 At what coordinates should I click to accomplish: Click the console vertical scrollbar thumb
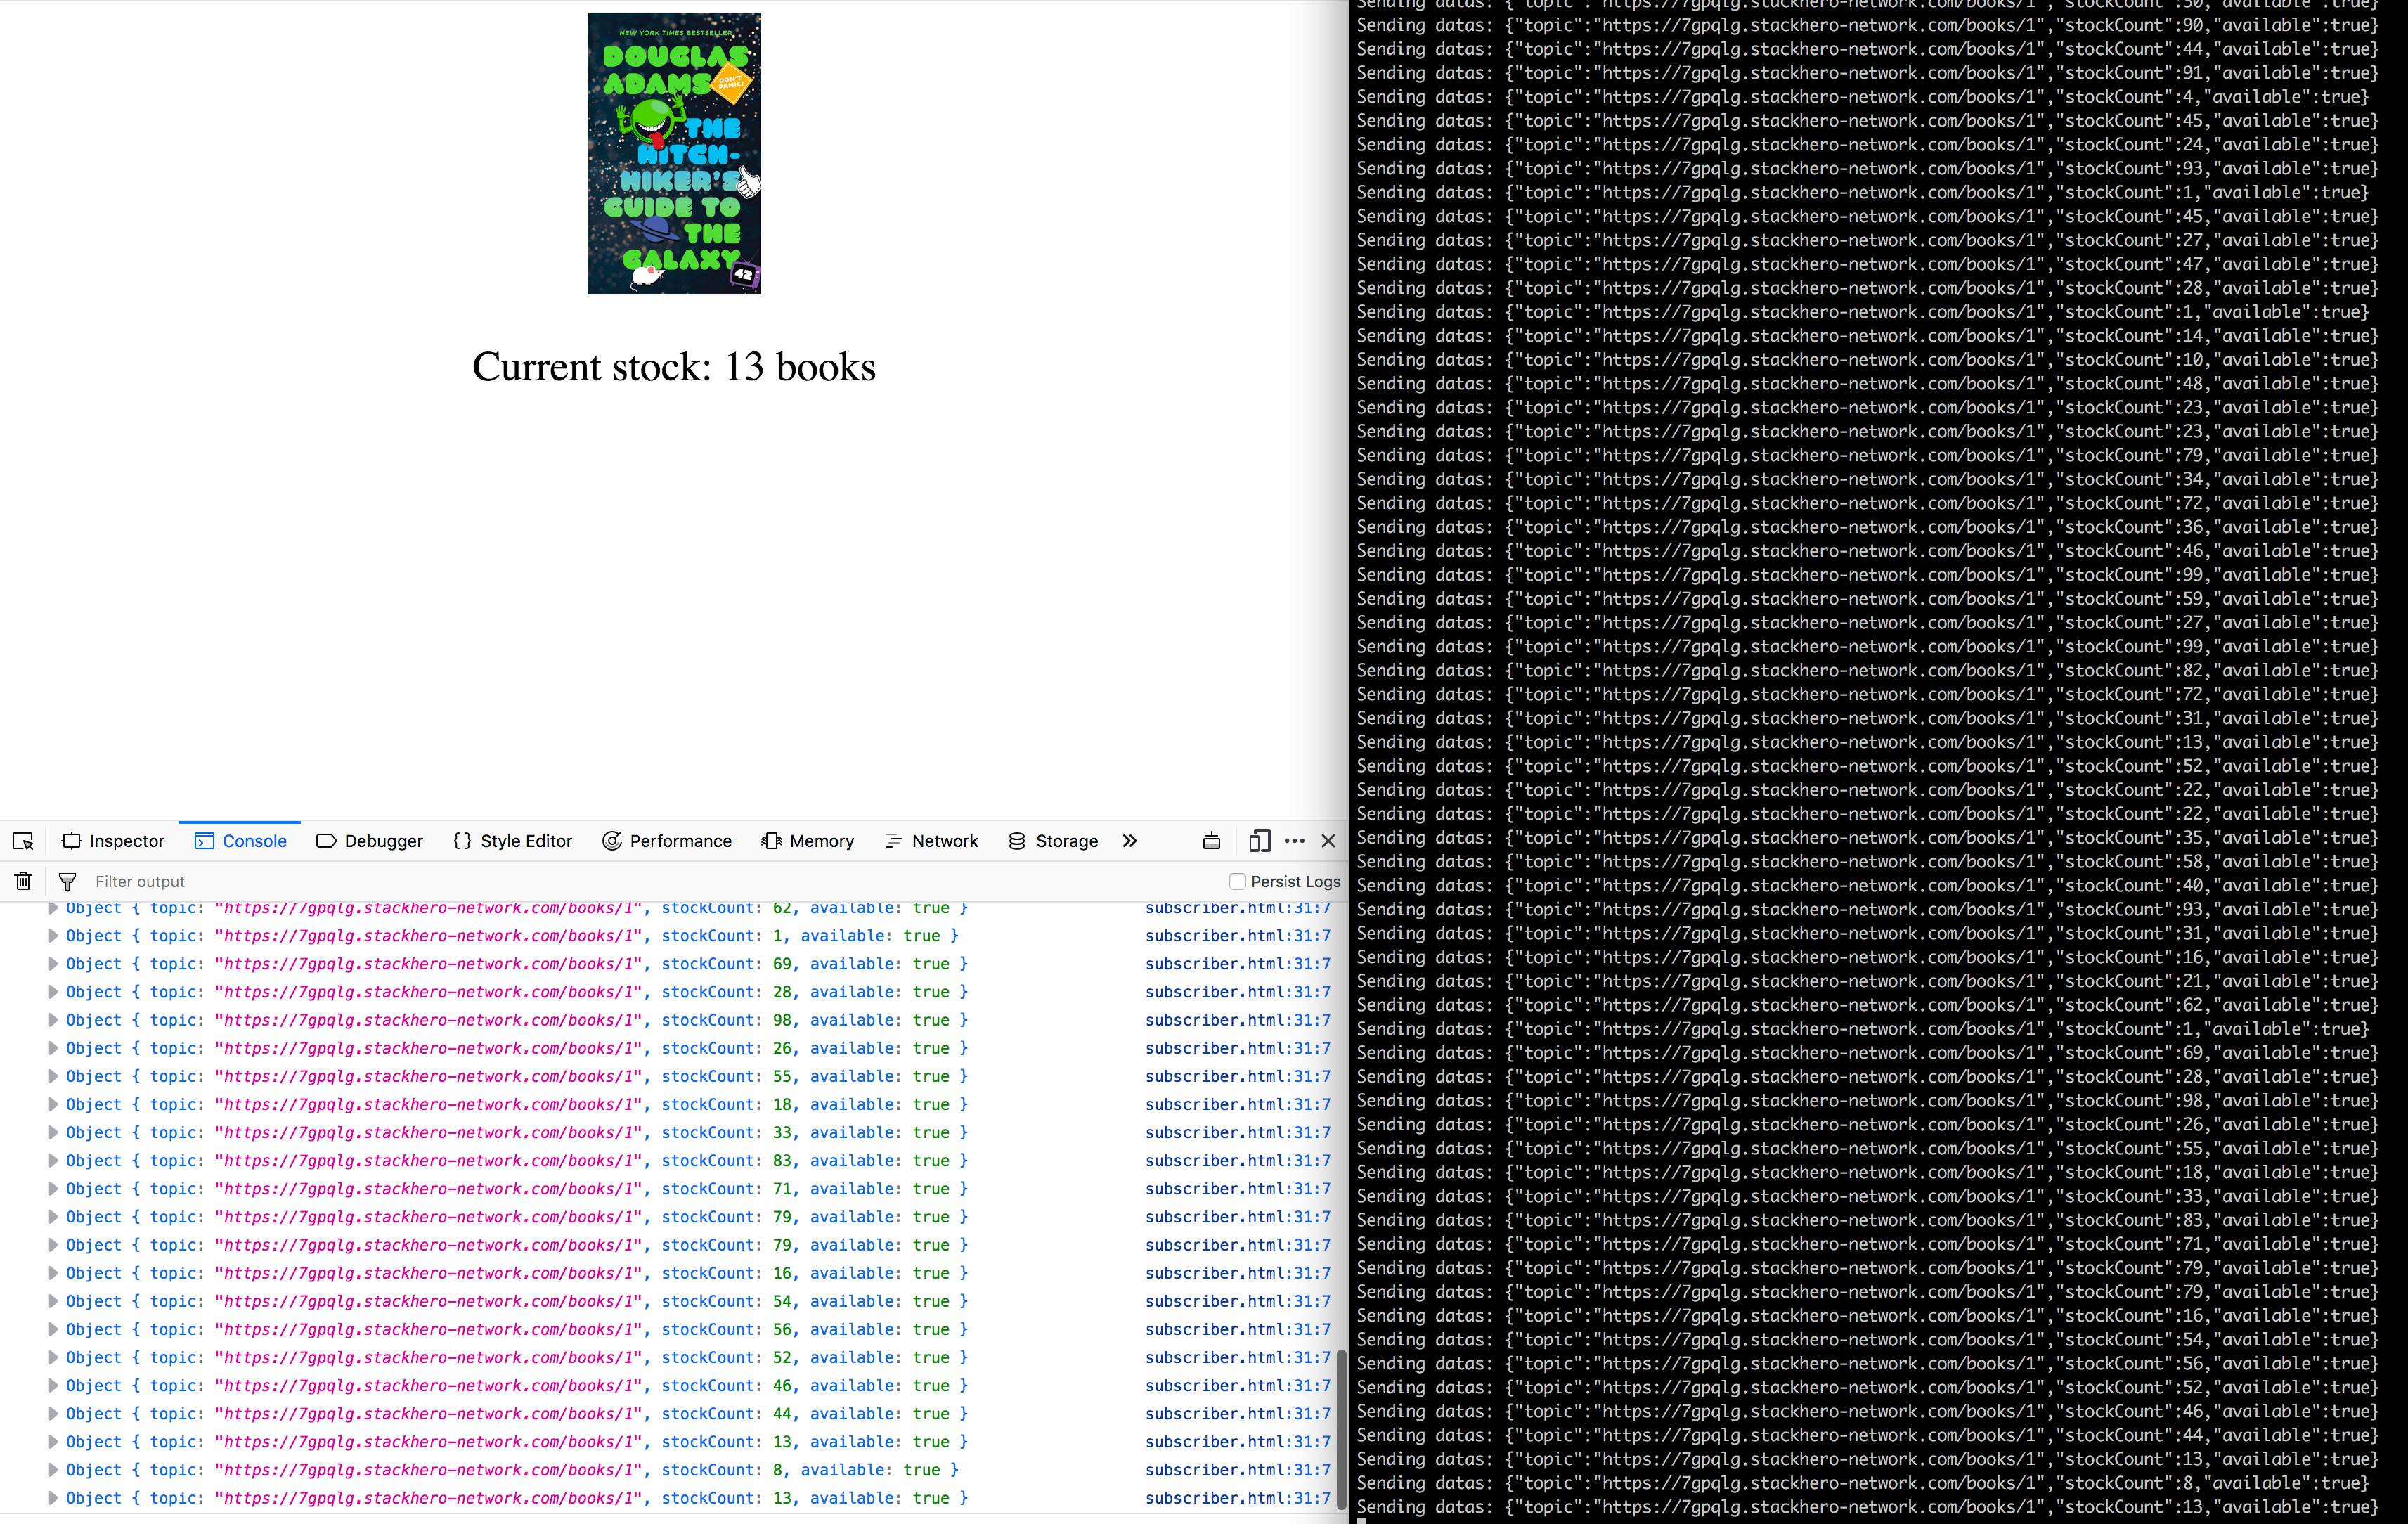pos(1341,1430)
